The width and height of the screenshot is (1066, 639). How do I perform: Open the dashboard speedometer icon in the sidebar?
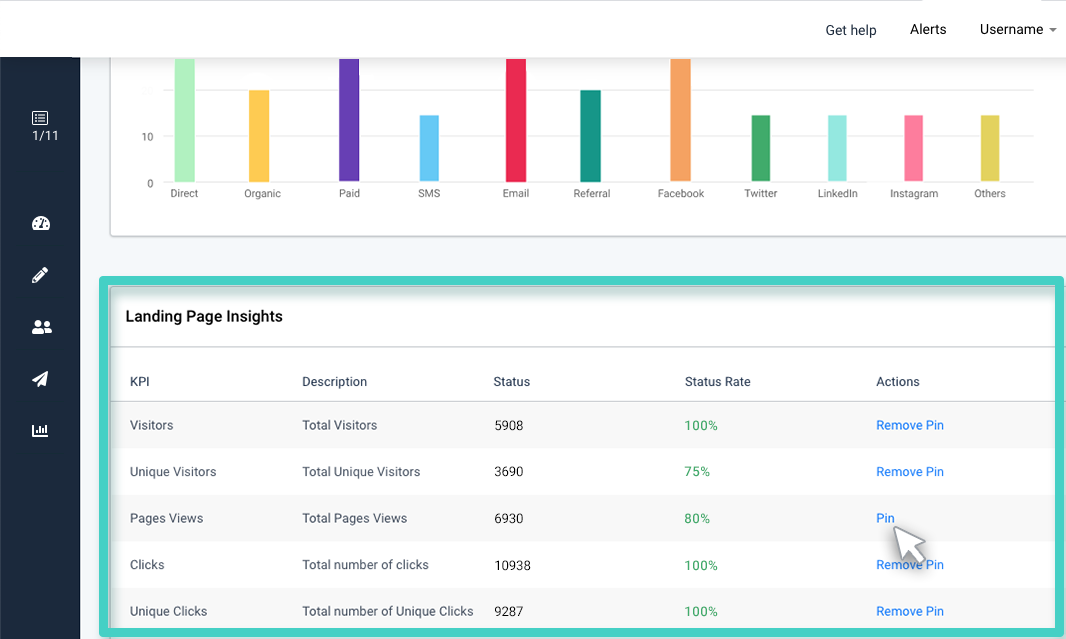(x=41, y=224)
